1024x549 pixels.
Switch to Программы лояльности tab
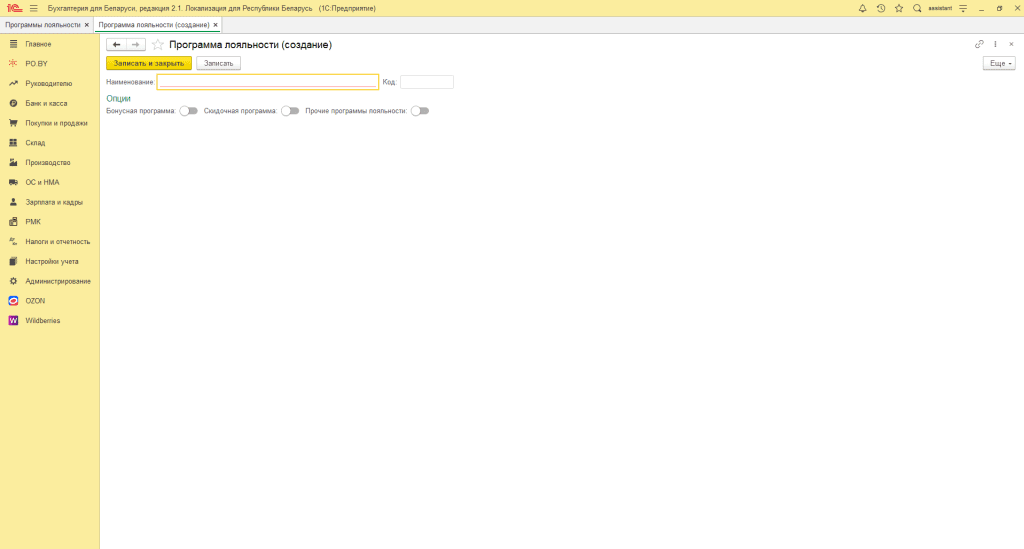pos(43,25)
